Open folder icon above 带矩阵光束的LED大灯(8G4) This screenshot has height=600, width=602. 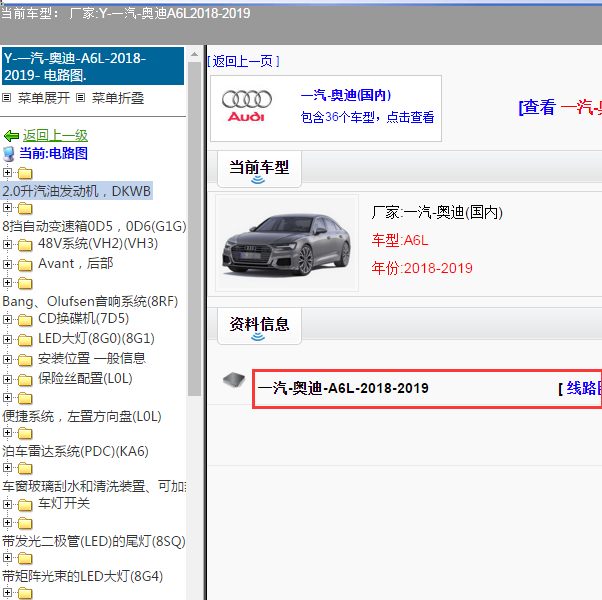click(25, 558)
